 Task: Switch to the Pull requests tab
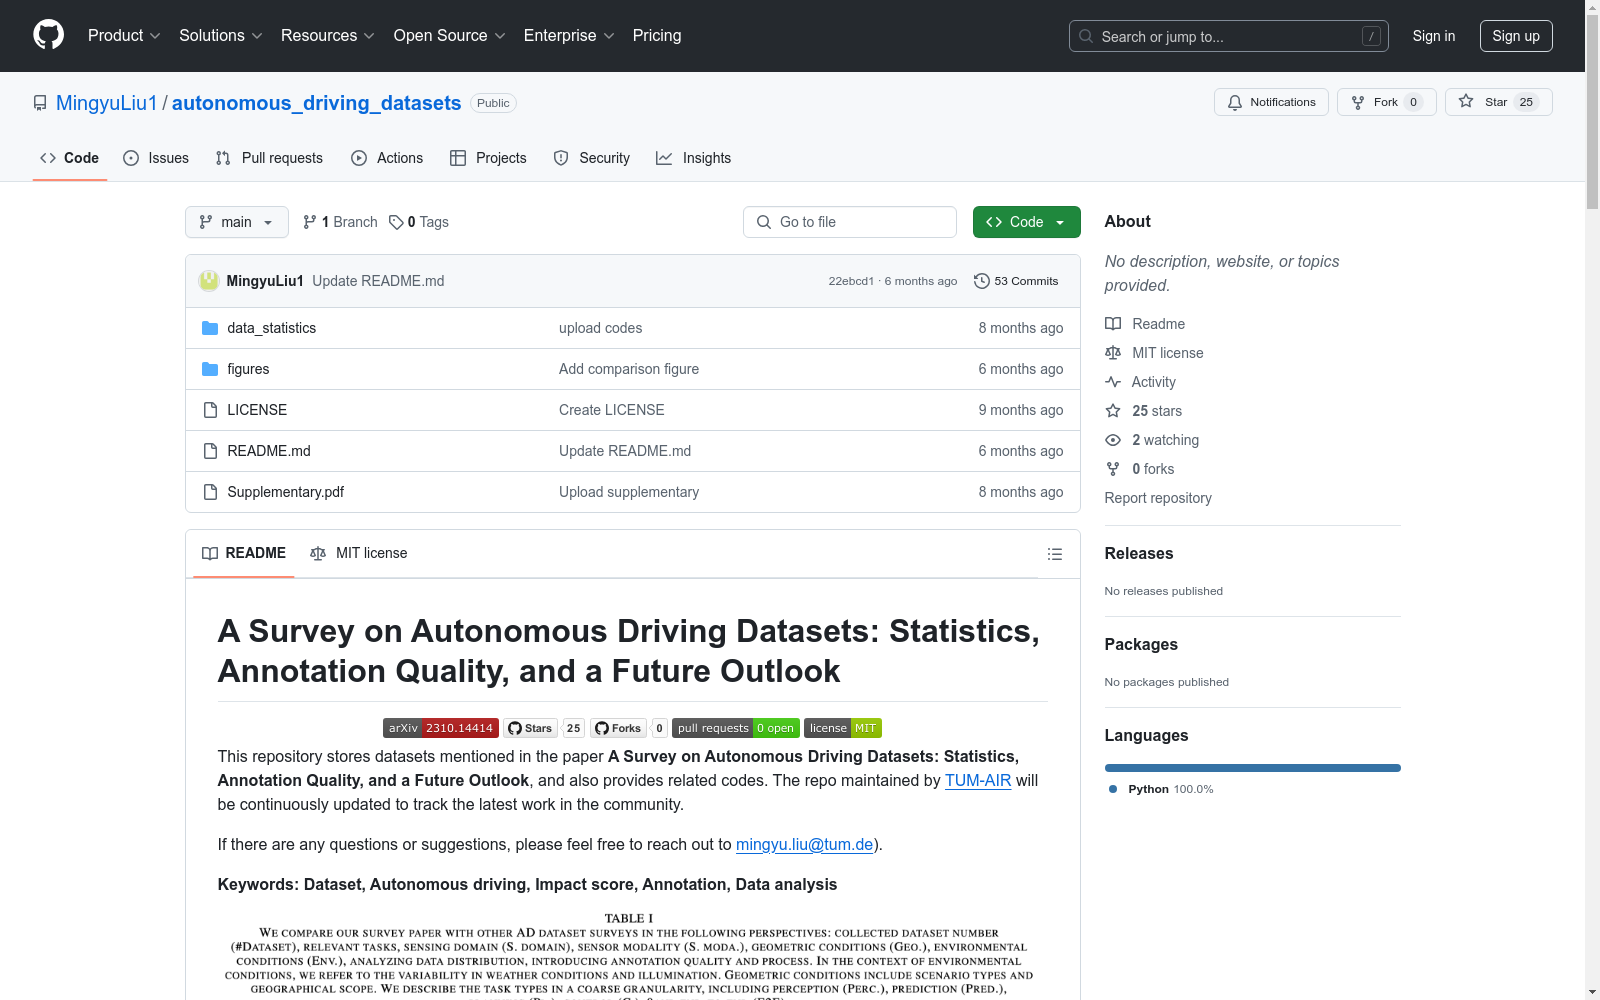pyautogui.click(x=270, y=158)
